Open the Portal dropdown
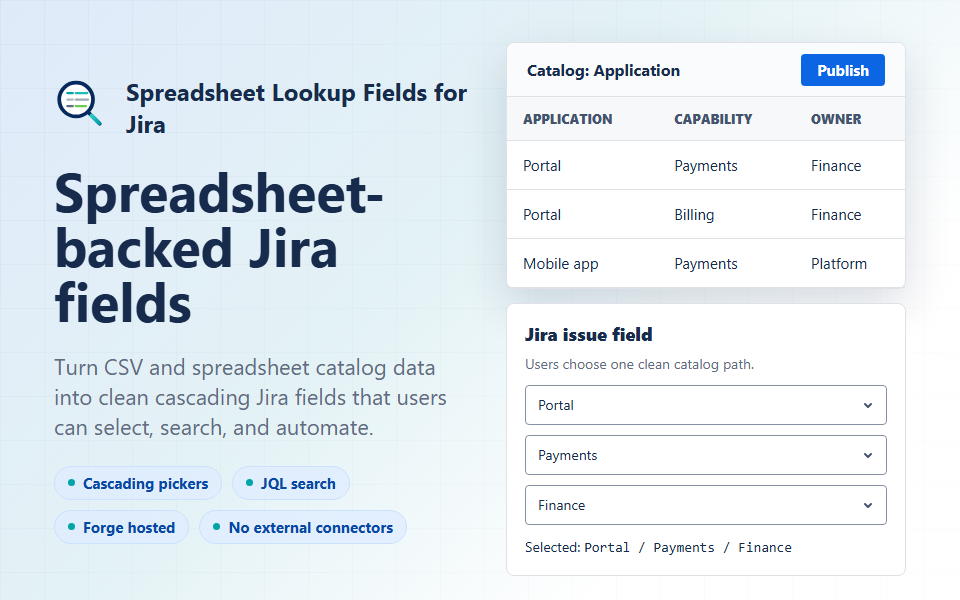Image resolution: width=960 pixels, height=600 pixels. click(x=705, y=405)
